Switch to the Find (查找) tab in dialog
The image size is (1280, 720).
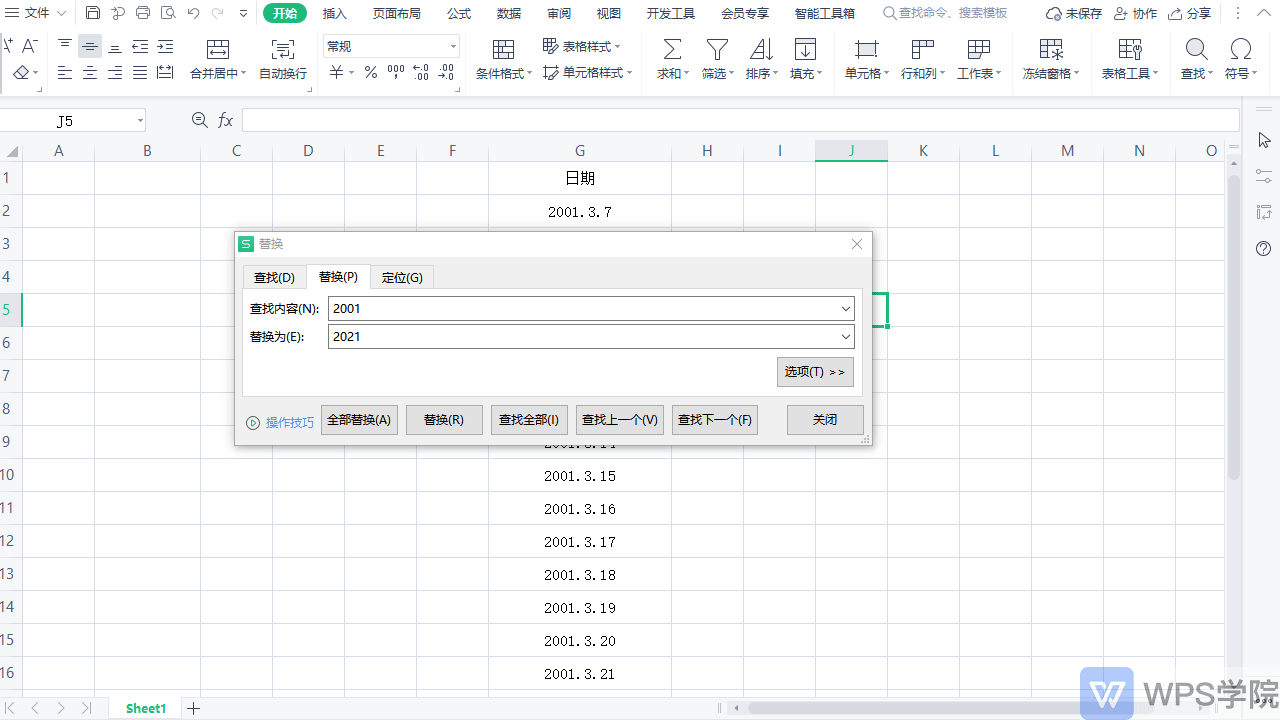click(274, 277)
